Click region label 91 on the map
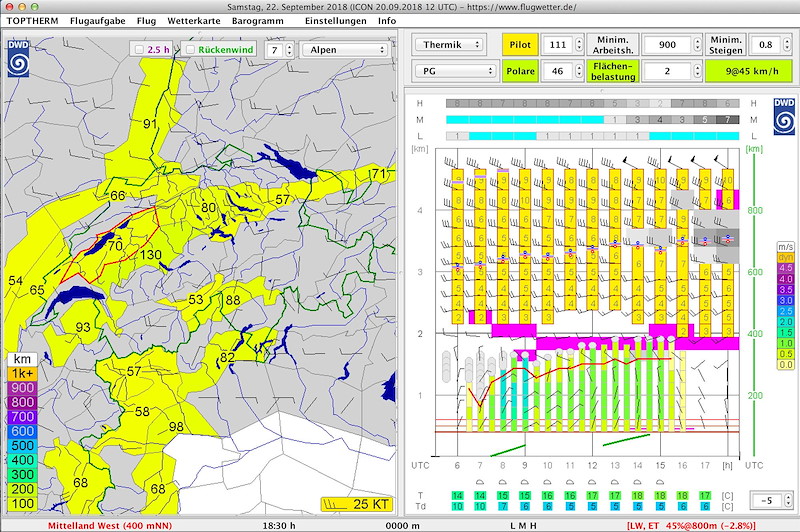Image resolution: width=800 pixels, height=532 pixels. click(x=150, y=124)
